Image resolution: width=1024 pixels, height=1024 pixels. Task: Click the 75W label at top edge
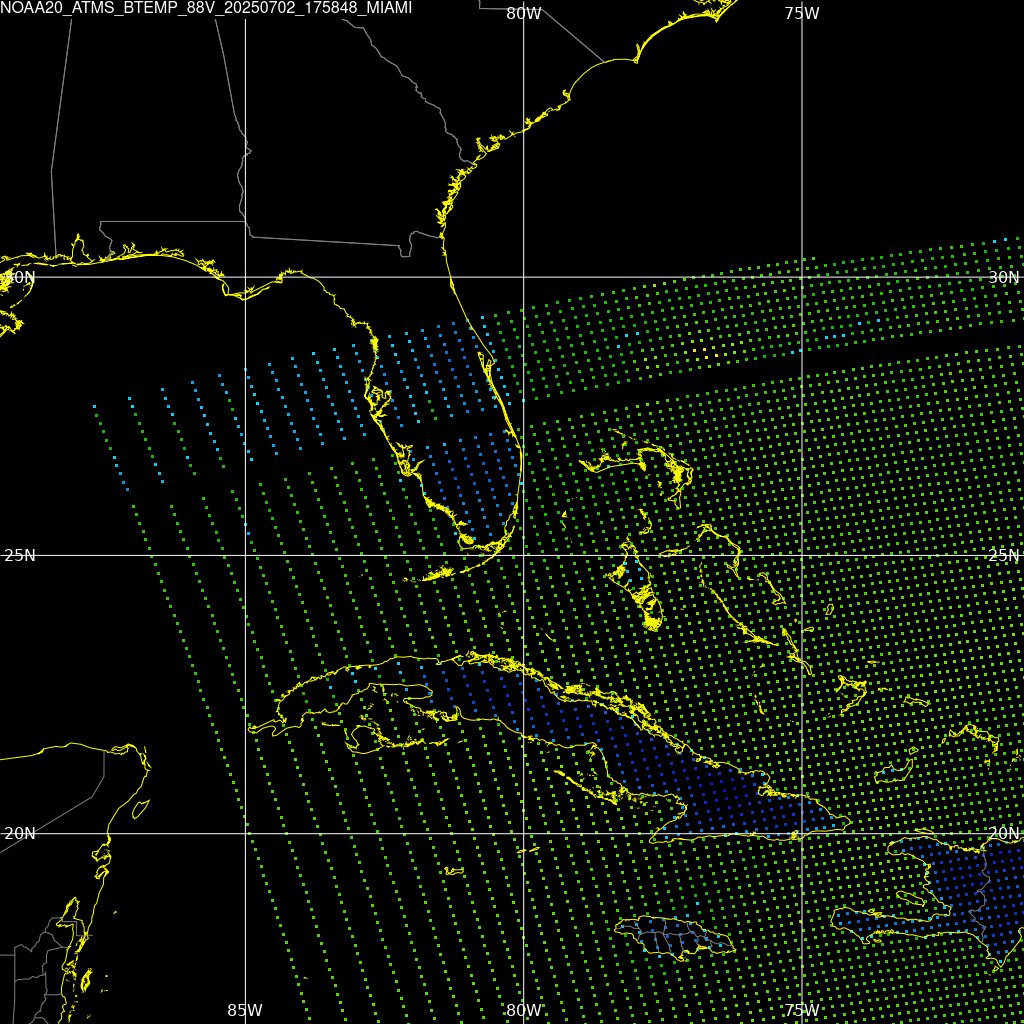[802, 14]
